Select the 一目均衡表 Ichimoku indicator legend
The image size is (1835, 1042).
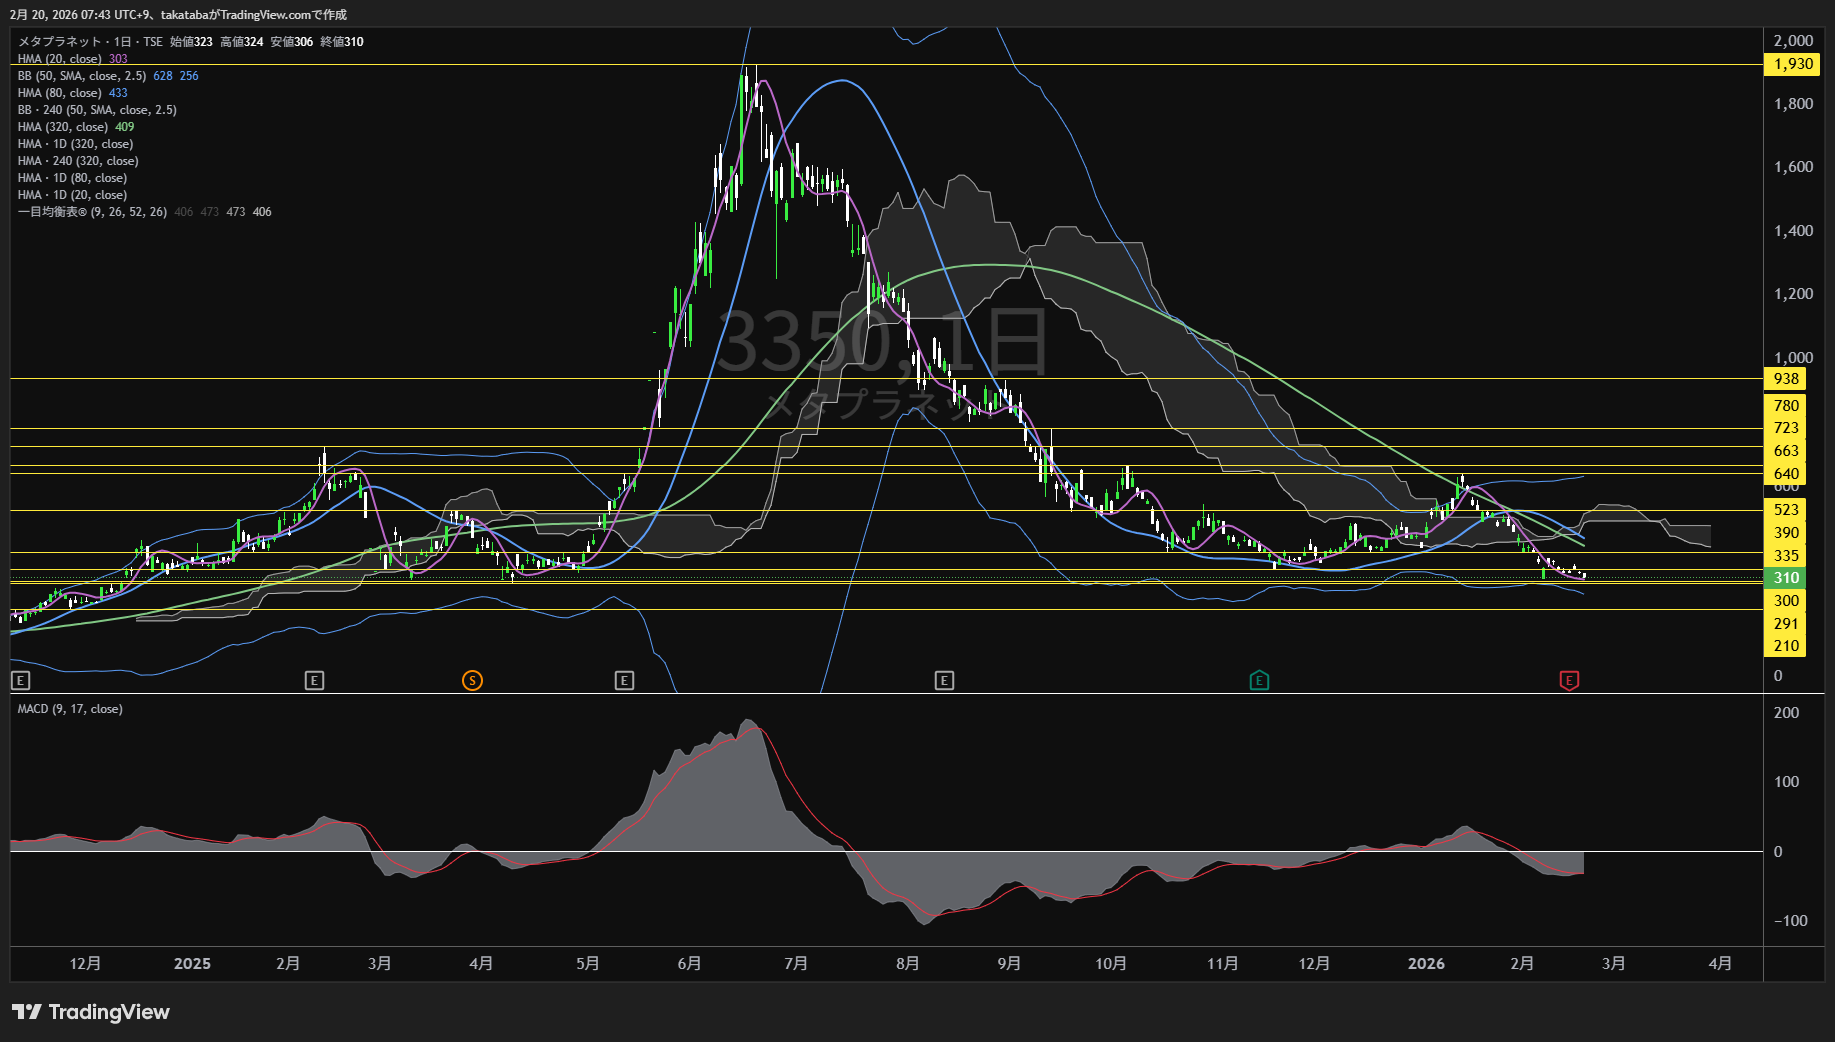pyautogui.click(x=92, y=212)
